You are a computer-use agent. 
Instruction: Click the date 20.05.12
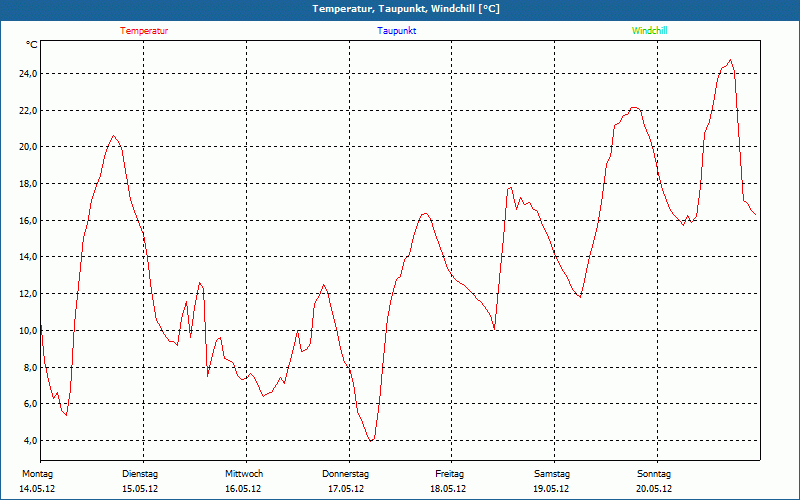point(654,489)
